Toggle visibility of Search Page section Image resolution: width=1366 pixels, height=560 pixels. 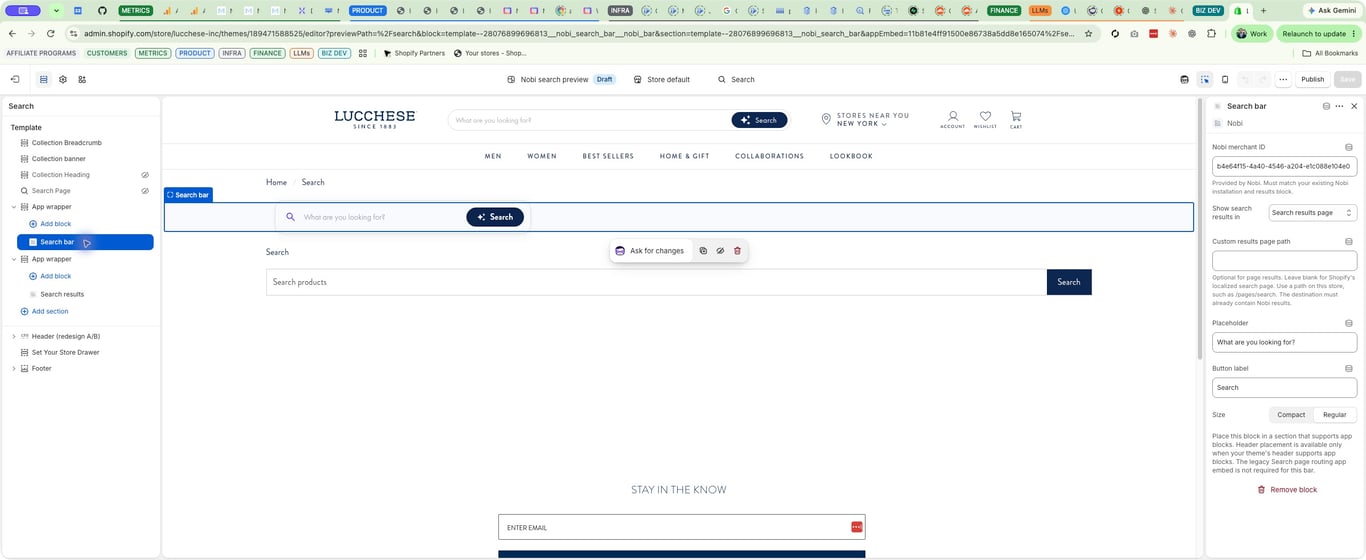tap(145, 191)
